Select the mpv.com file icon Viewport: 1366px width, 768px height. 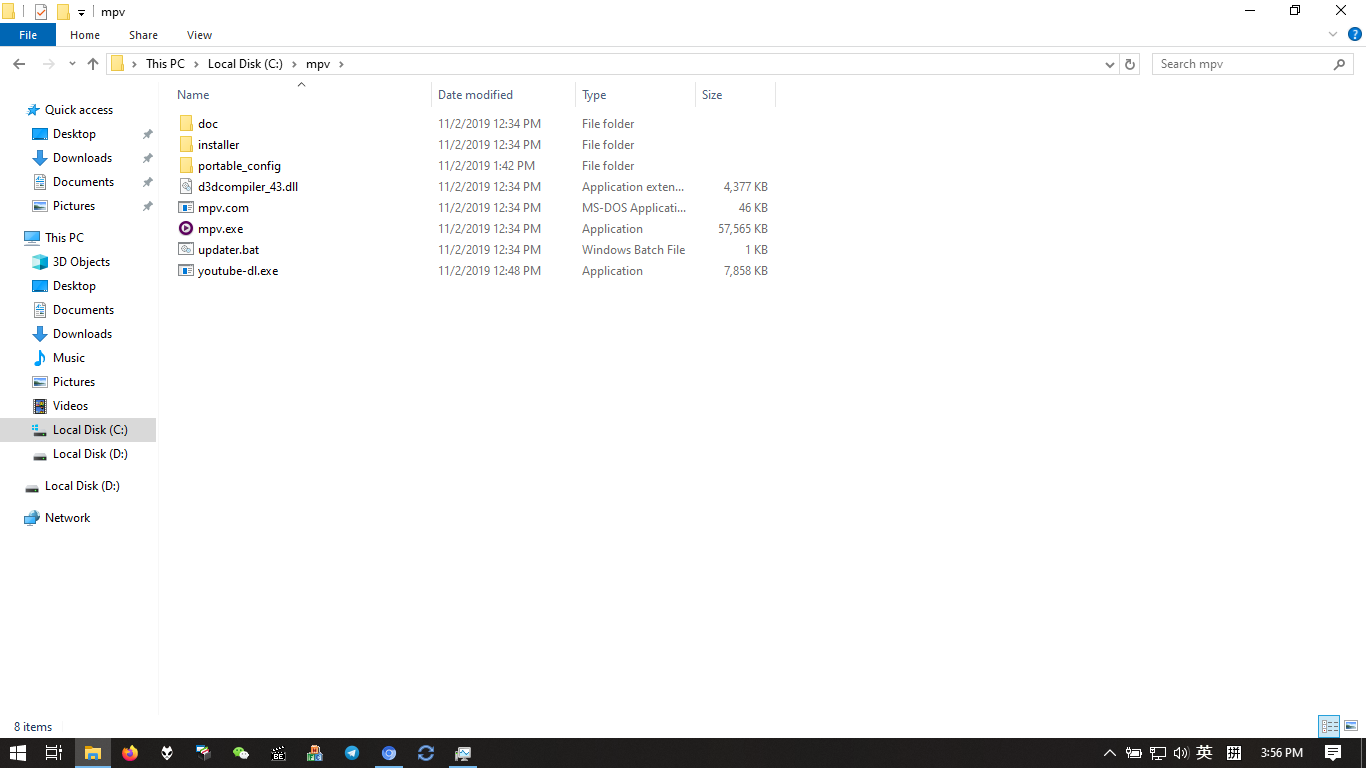(186, 208)
